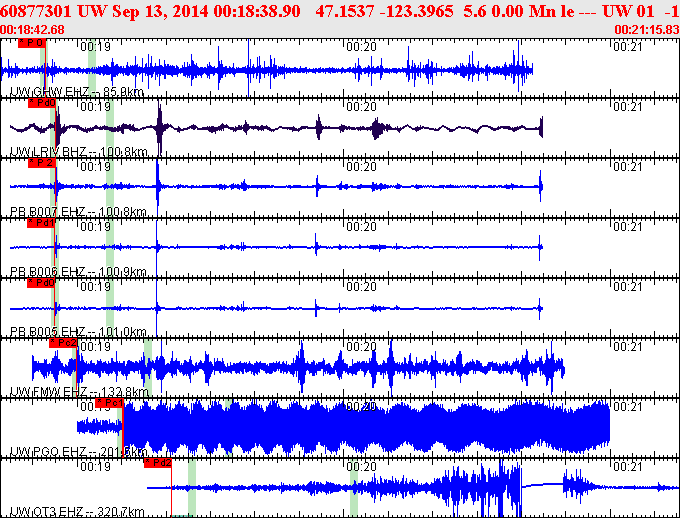Click the 00:21 time label on OT3 trace
Viewport: 680px width, 518px height.
[628, 466]
